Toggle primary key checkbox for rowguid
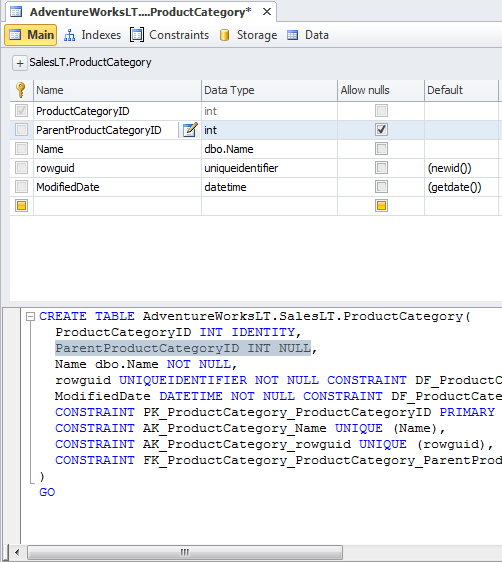The width and height of the screenshot is (502, 562). (21, 168)
